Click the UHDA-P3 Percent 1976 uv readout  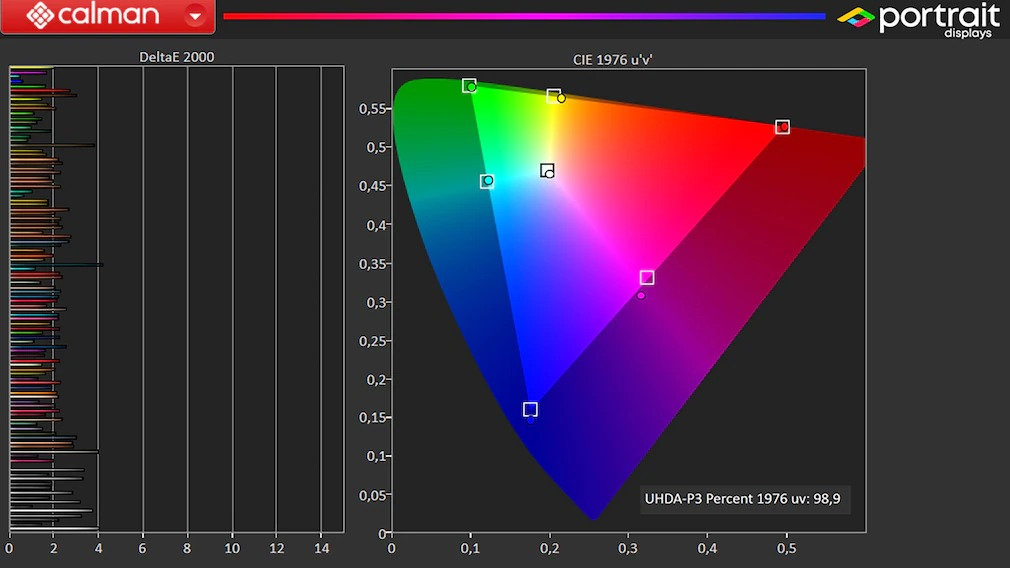point(745,498)
